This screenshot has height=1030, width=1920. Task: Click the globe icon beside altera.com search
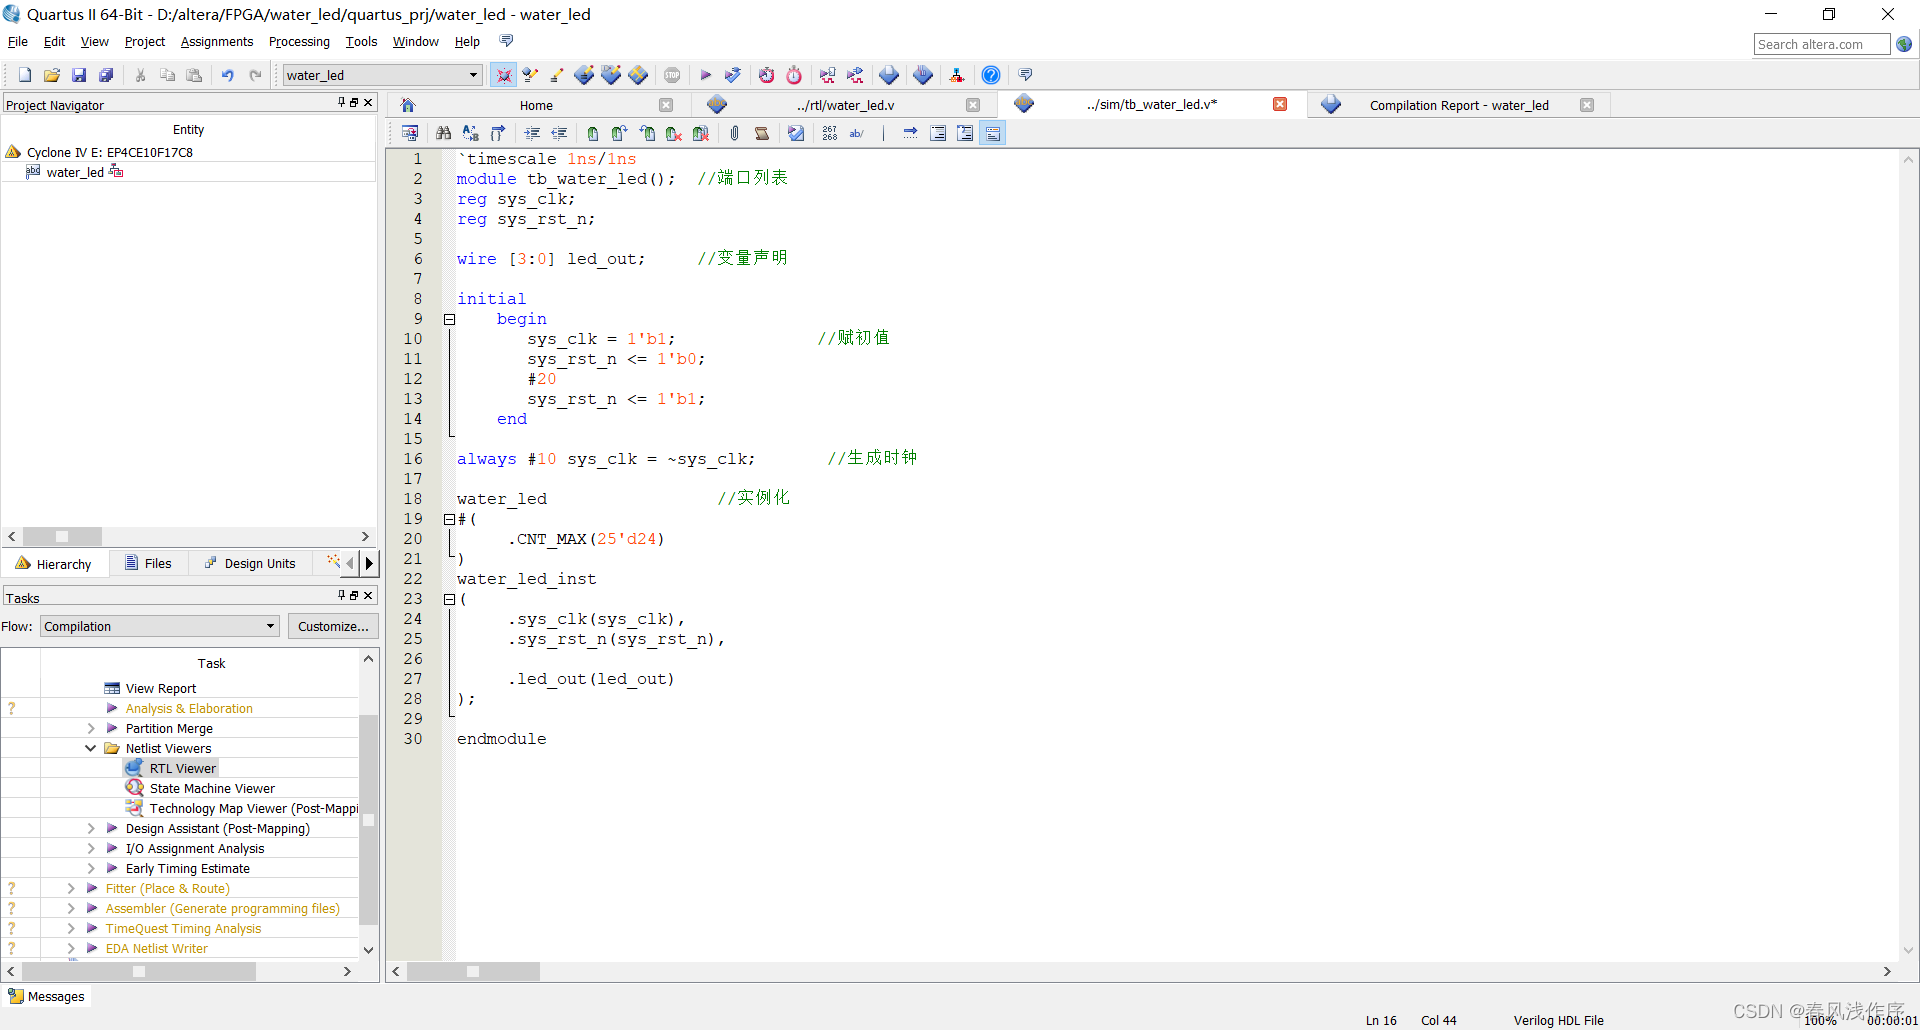pos(1904,44)
